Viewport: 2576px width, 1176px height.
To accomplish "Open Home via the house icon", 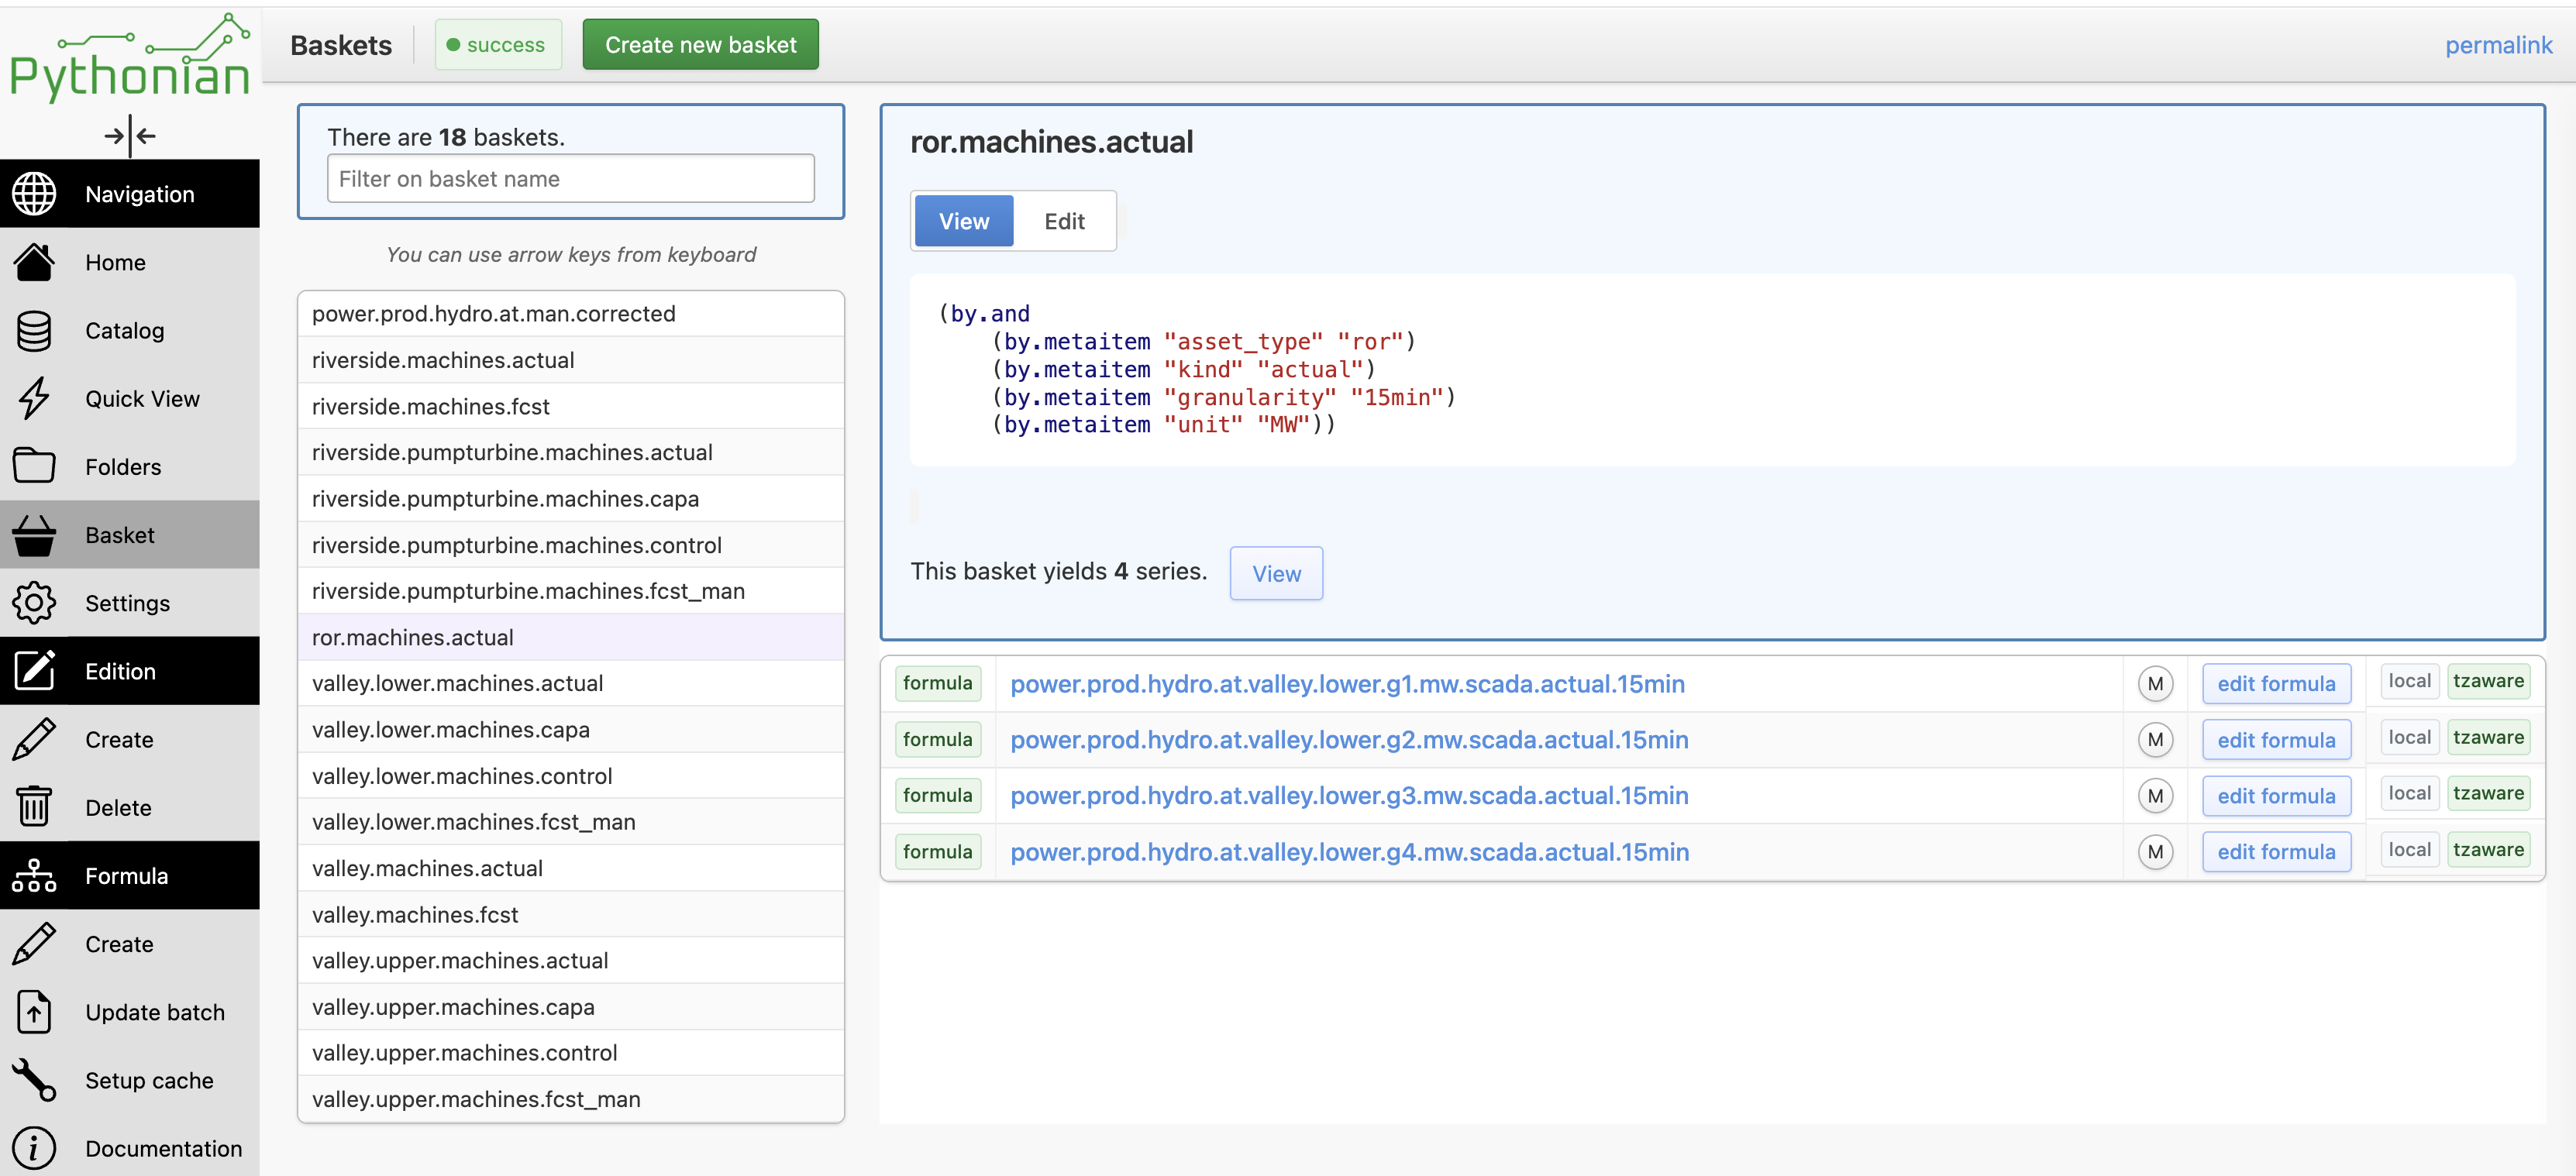I will point(34,262).
